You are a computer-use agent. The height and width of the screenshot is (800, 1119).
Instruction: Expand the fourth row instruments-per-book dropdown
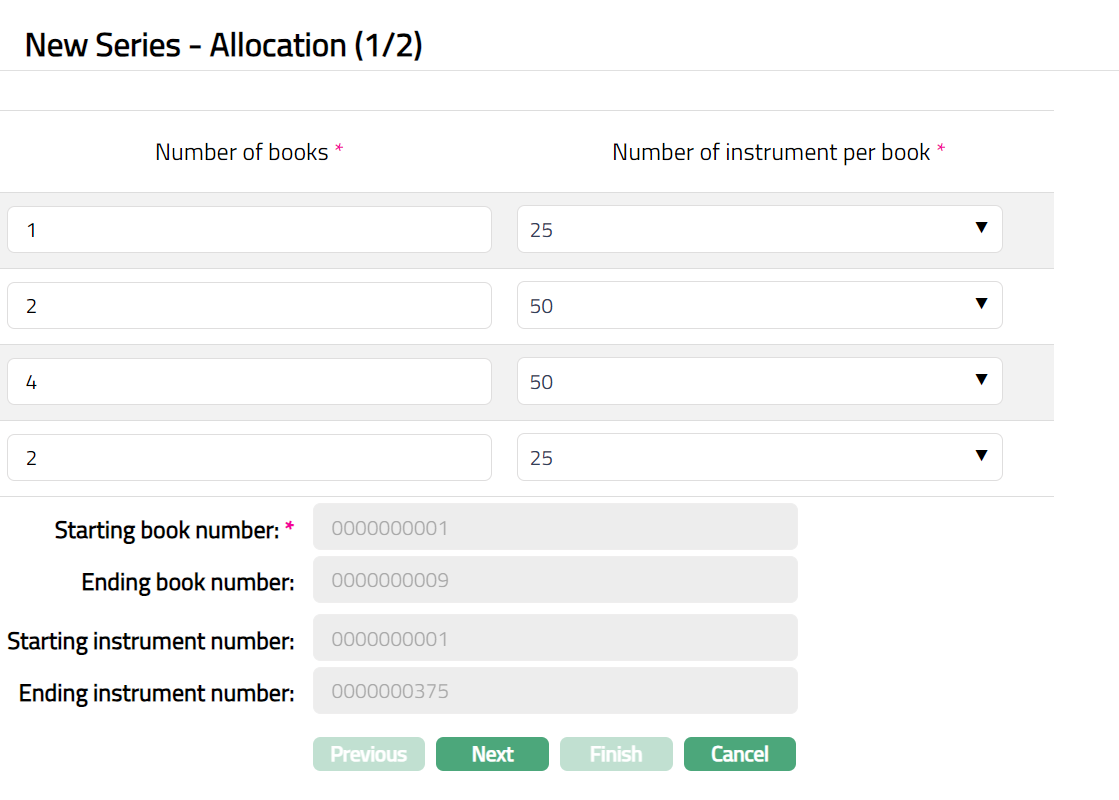[759, 458]
